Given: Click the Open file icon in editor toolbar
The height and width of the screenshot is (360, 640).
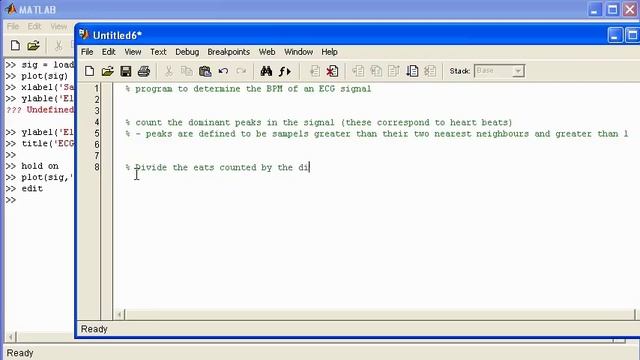Looking at the screenshot, I should point(107,71).
